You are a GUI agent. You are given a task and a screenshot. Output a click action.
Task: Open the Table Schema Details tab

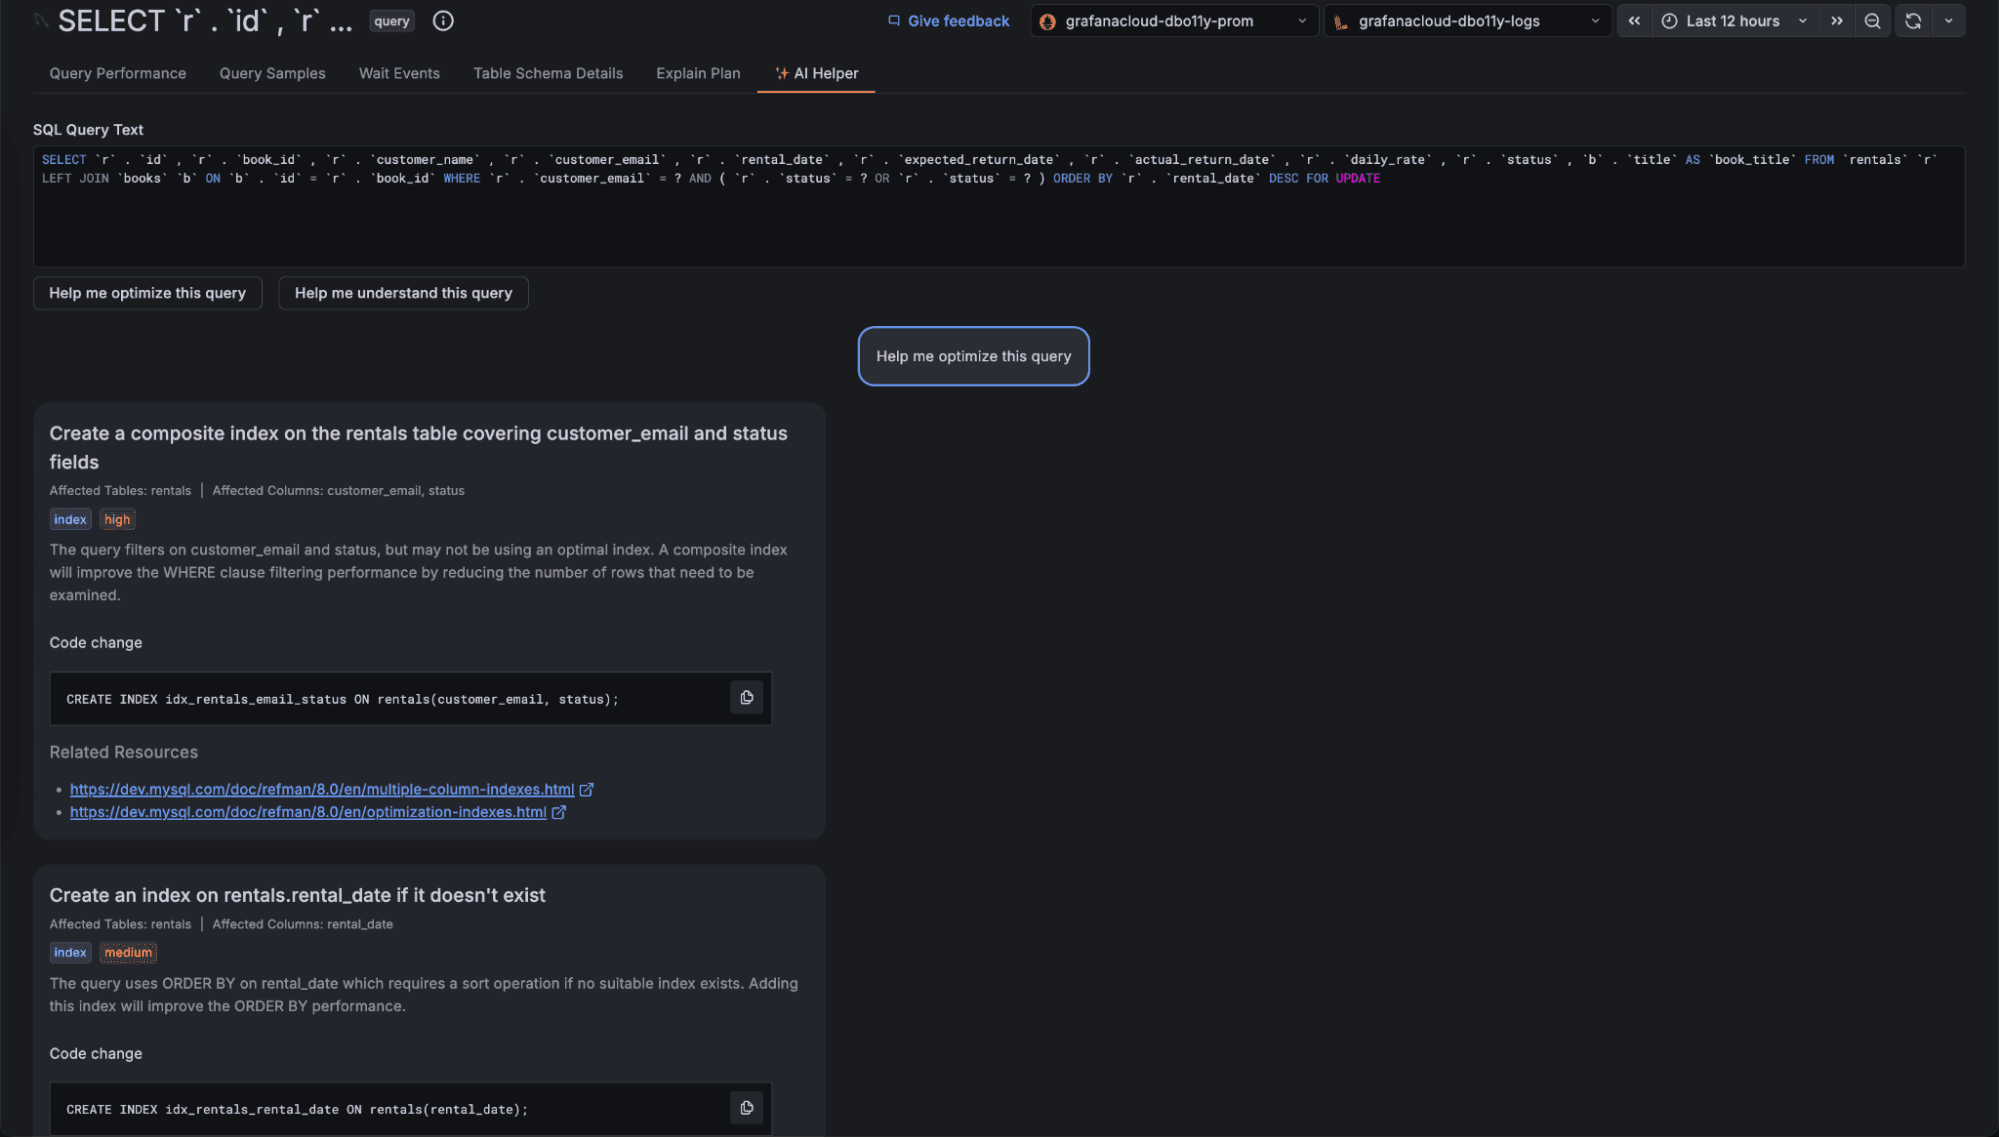coord(547,72)
